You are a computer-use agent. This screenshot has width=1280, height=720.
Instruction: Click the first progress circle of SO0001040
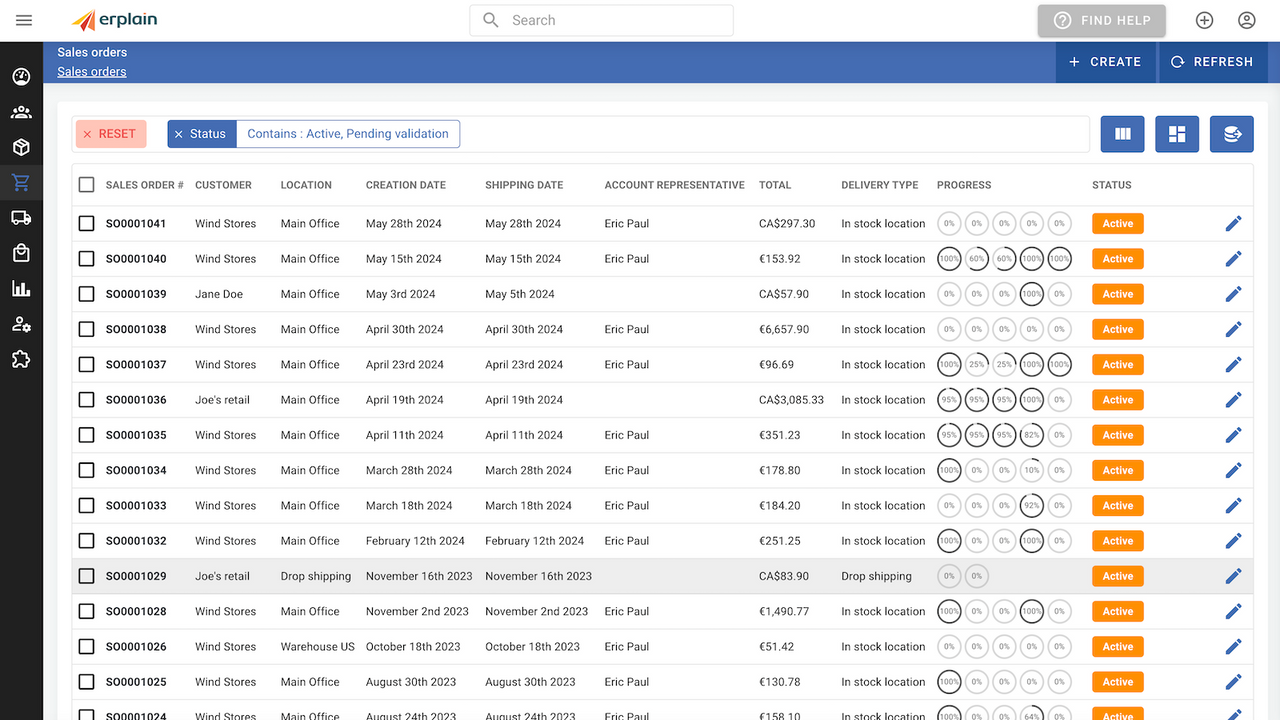tap(949, 259)
